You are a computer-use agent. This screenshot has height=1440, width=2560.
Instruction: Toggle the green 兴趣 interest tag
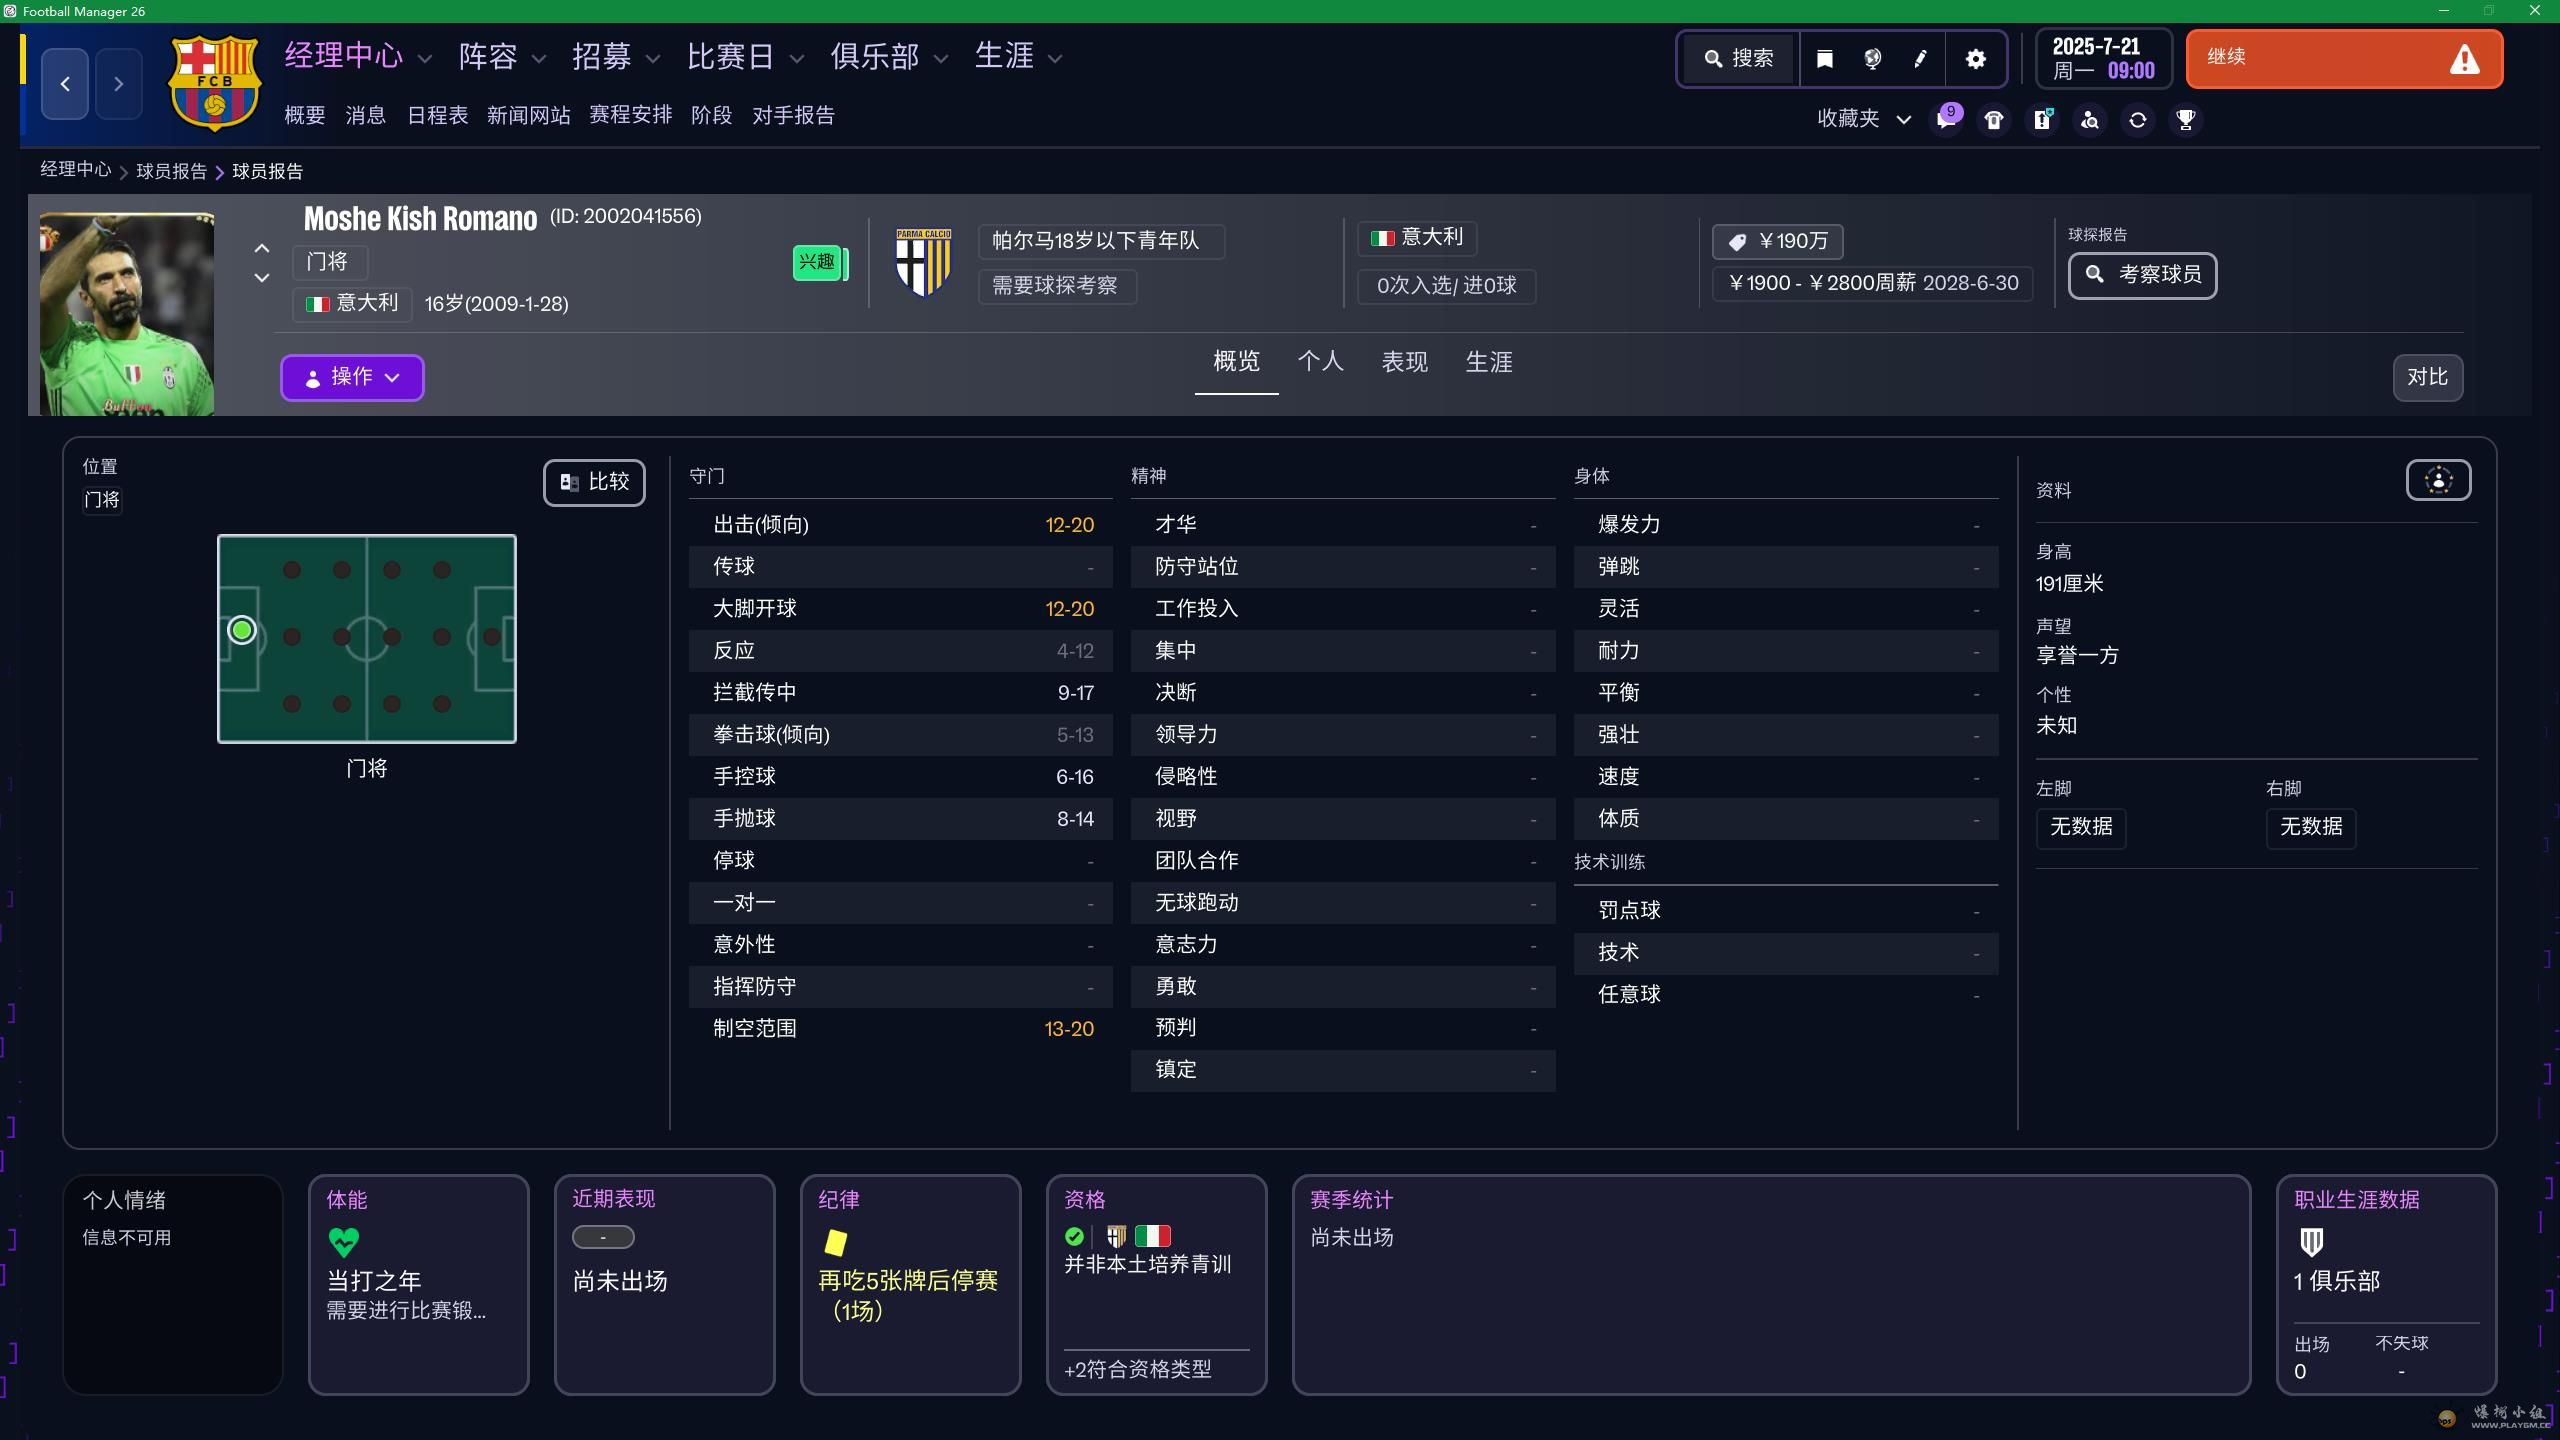[818, 263]
